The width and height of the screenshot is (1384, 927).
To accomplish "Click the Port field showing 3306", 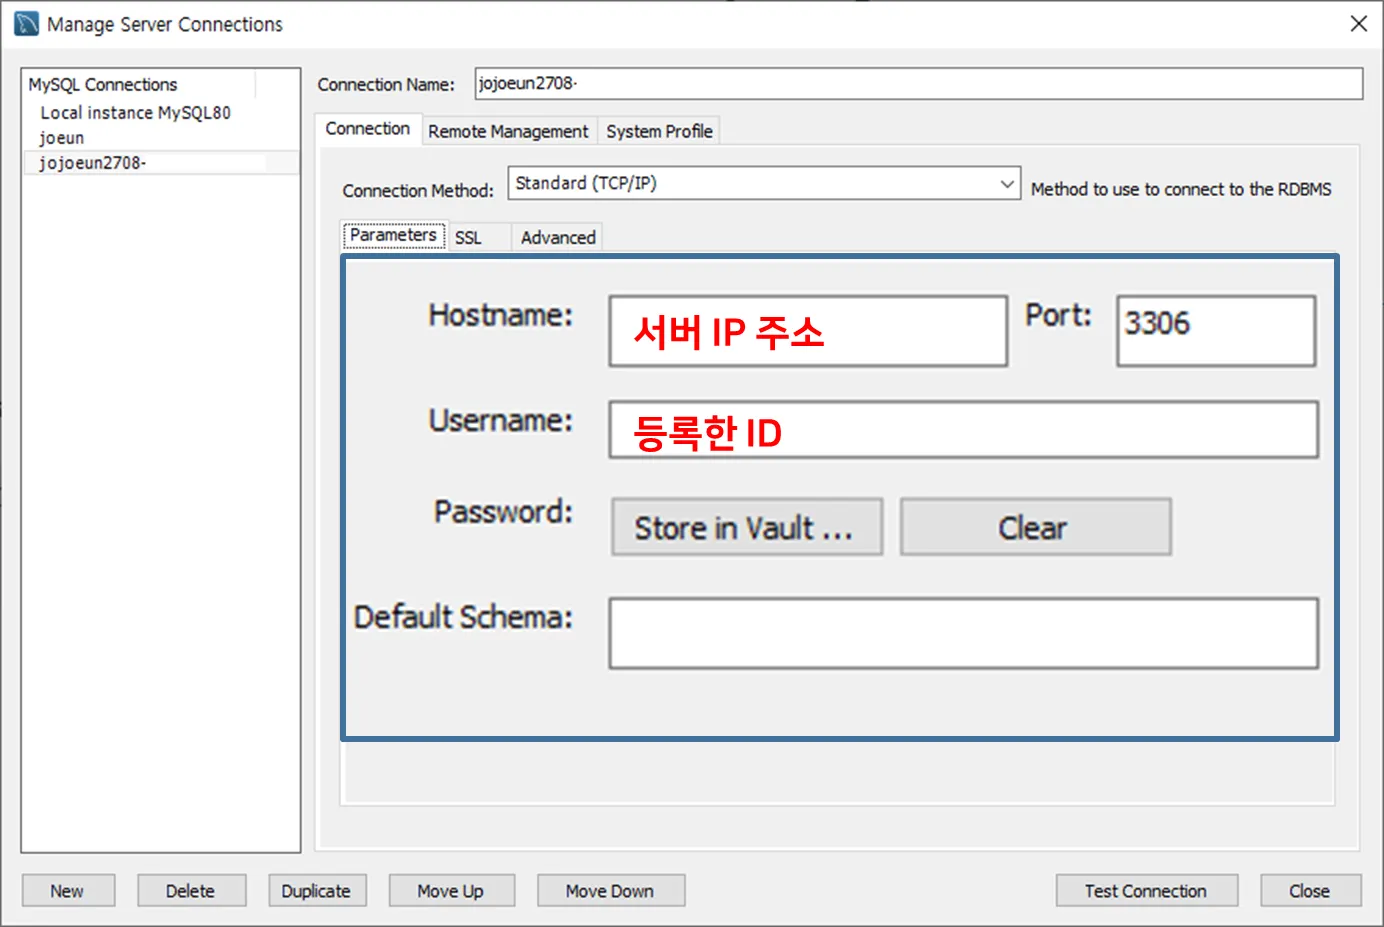I will [1216, 331].
